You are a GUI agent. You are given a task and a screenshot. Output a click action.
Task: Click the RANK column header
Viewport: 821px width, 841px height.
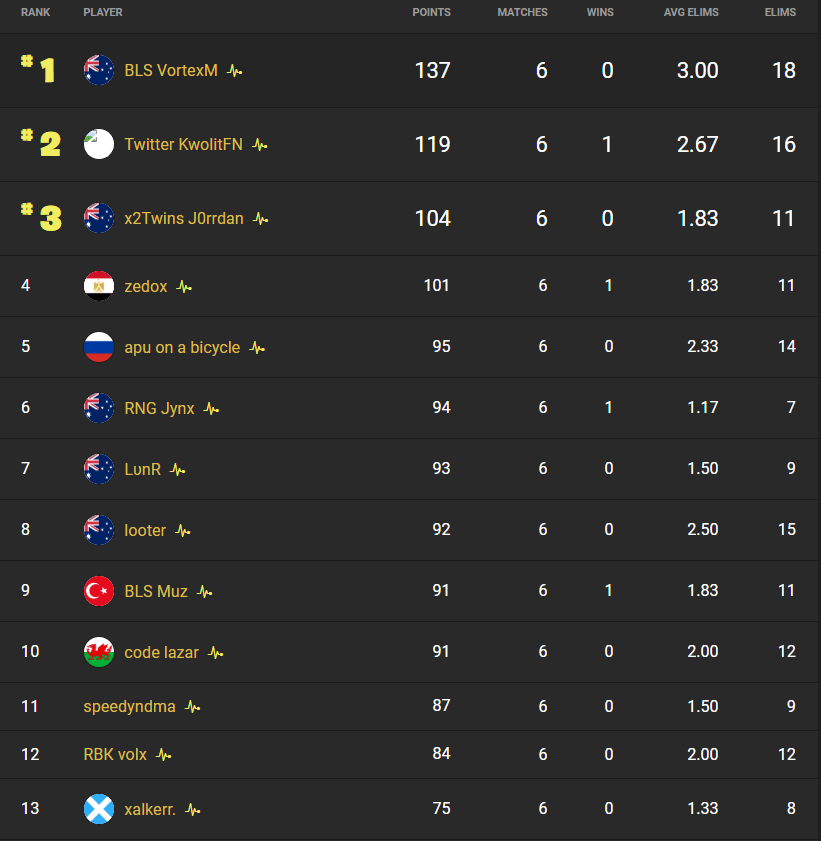36,12
